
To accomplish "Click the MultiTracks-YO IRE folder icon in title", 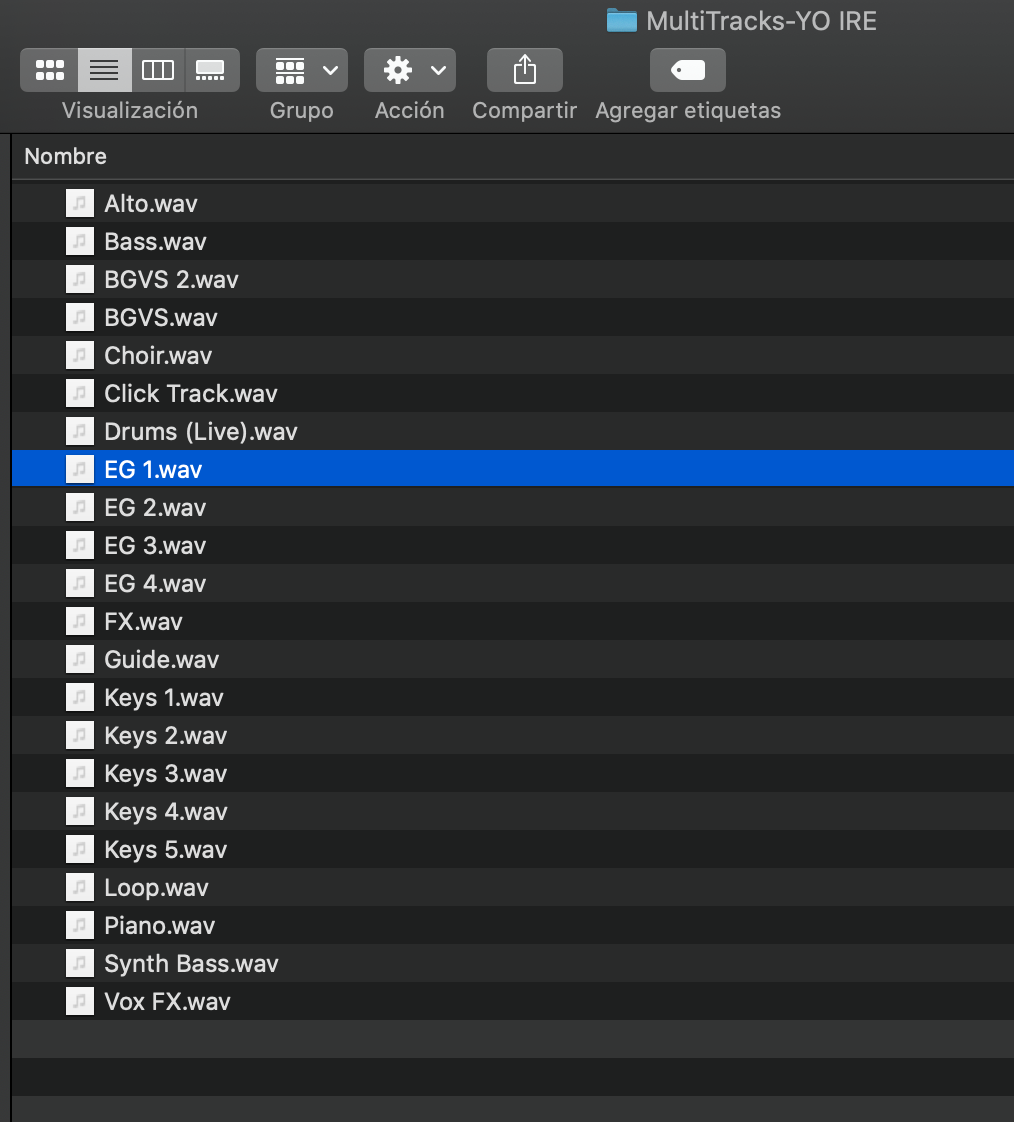I will 622,21.
